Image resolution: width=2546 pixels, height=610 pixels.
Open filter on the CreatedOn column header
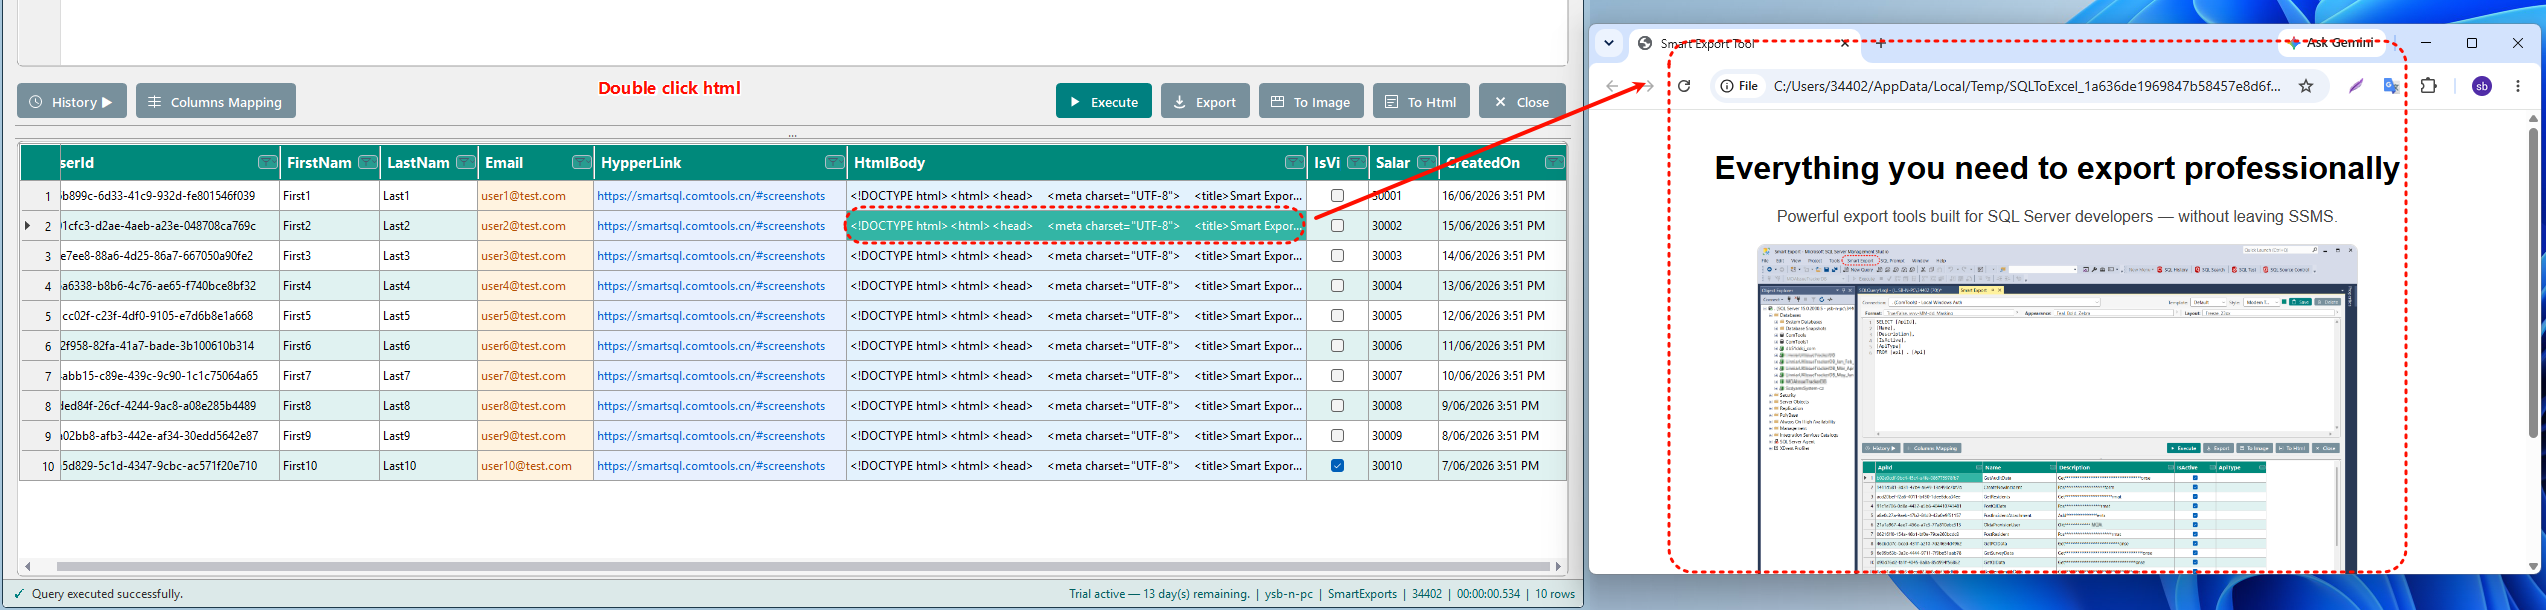(1555, 162)
